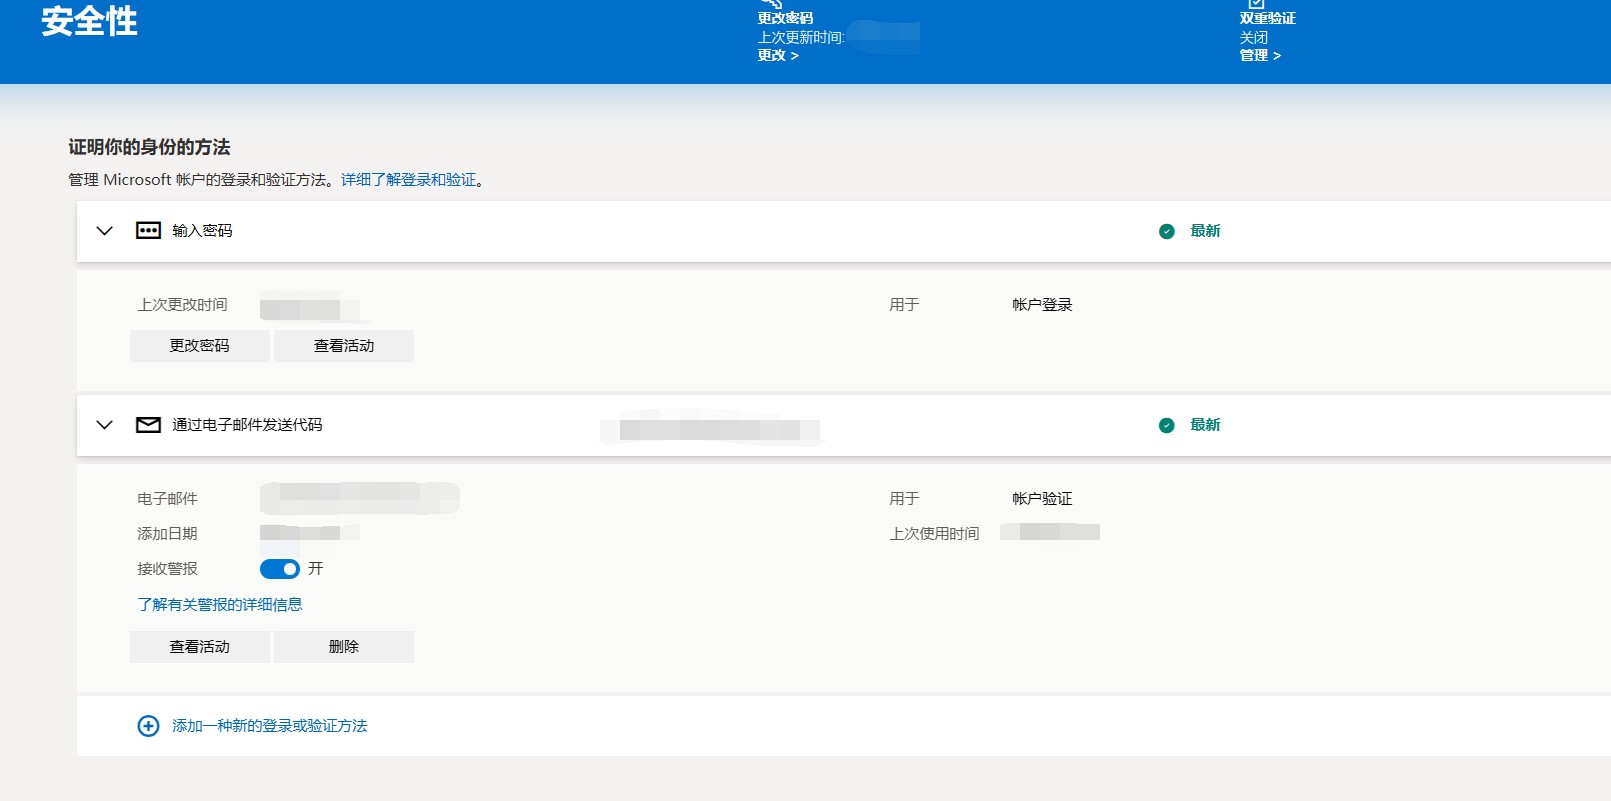This screenshot has width=1611, height=801.
Task: Open 更改 > under 更改密码 in header
Action: (x=777, y=56)
